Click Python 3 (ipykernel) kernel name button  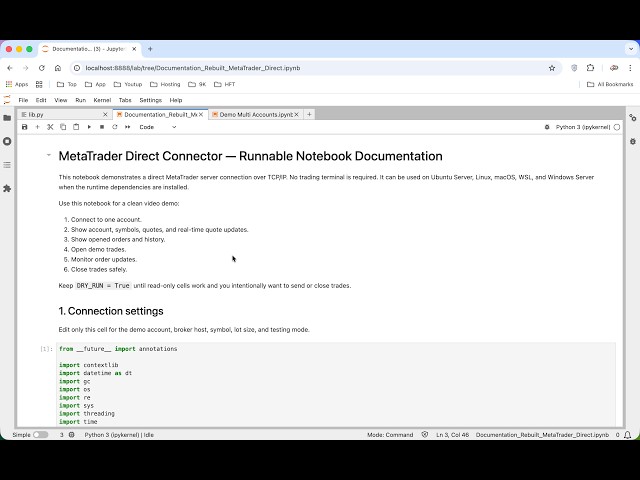(x=583, y=127)
